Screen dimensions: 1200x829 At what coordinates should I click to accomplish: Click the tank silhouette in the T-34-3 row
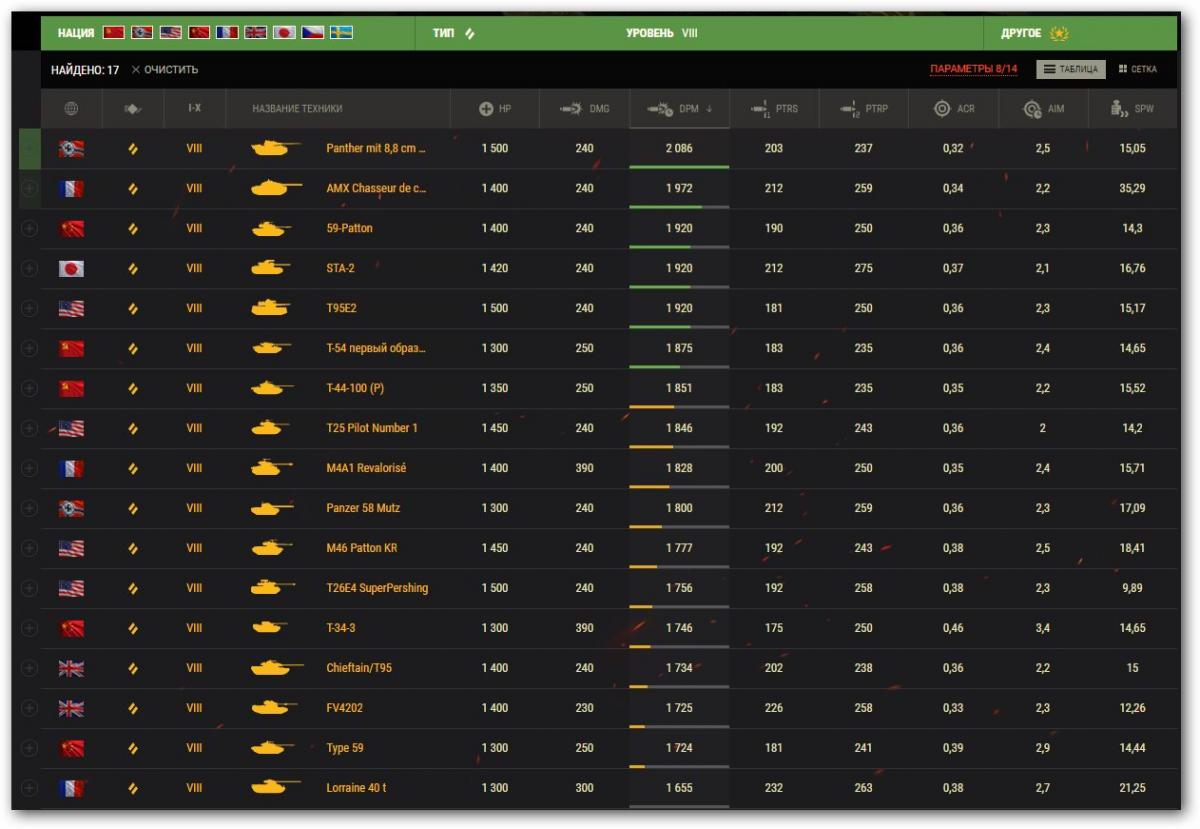pos(270,628)
